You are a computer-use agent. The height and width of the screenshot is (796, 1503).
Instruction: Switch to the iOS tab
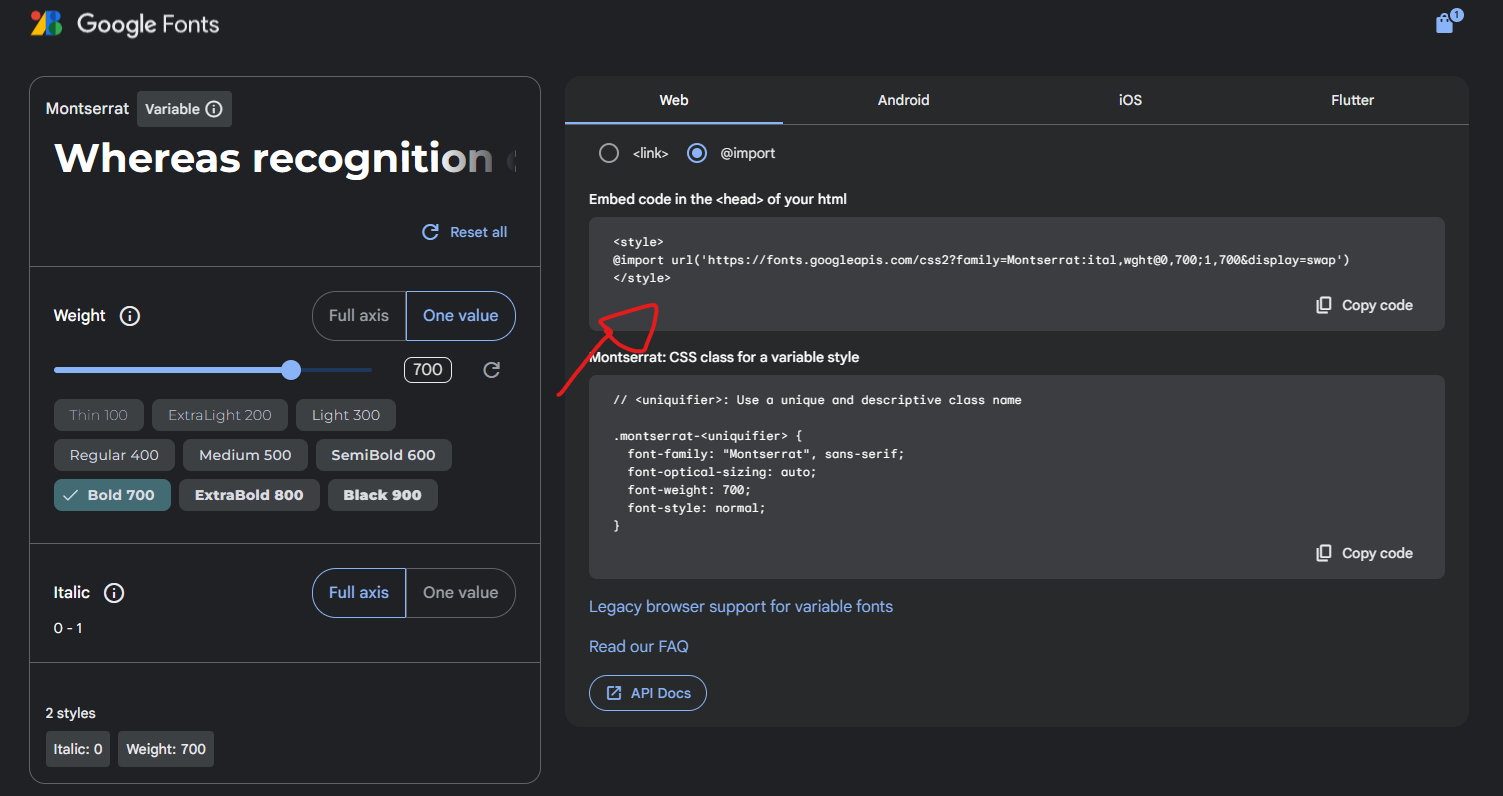click(1130, 100)
